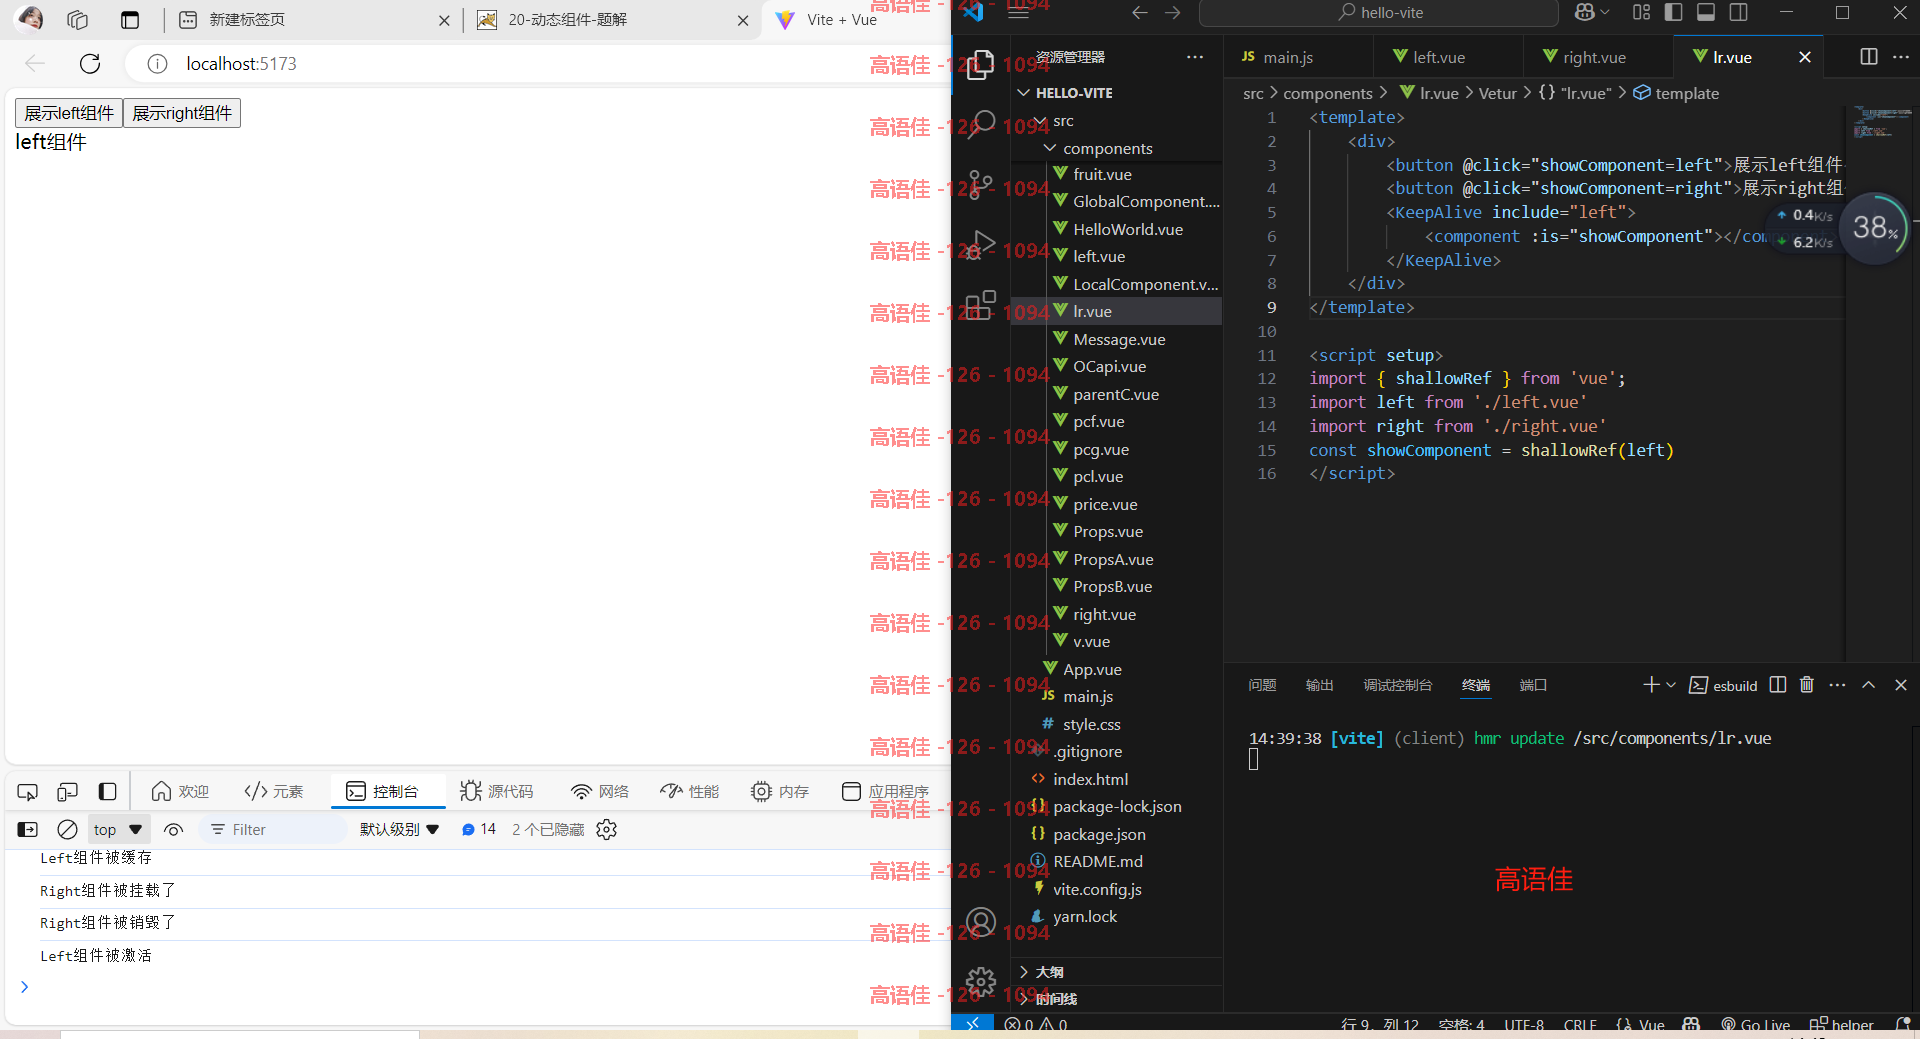Close the lr.vue editor tab
Screen dimensions: 1920x1039
click(1804, 57)
